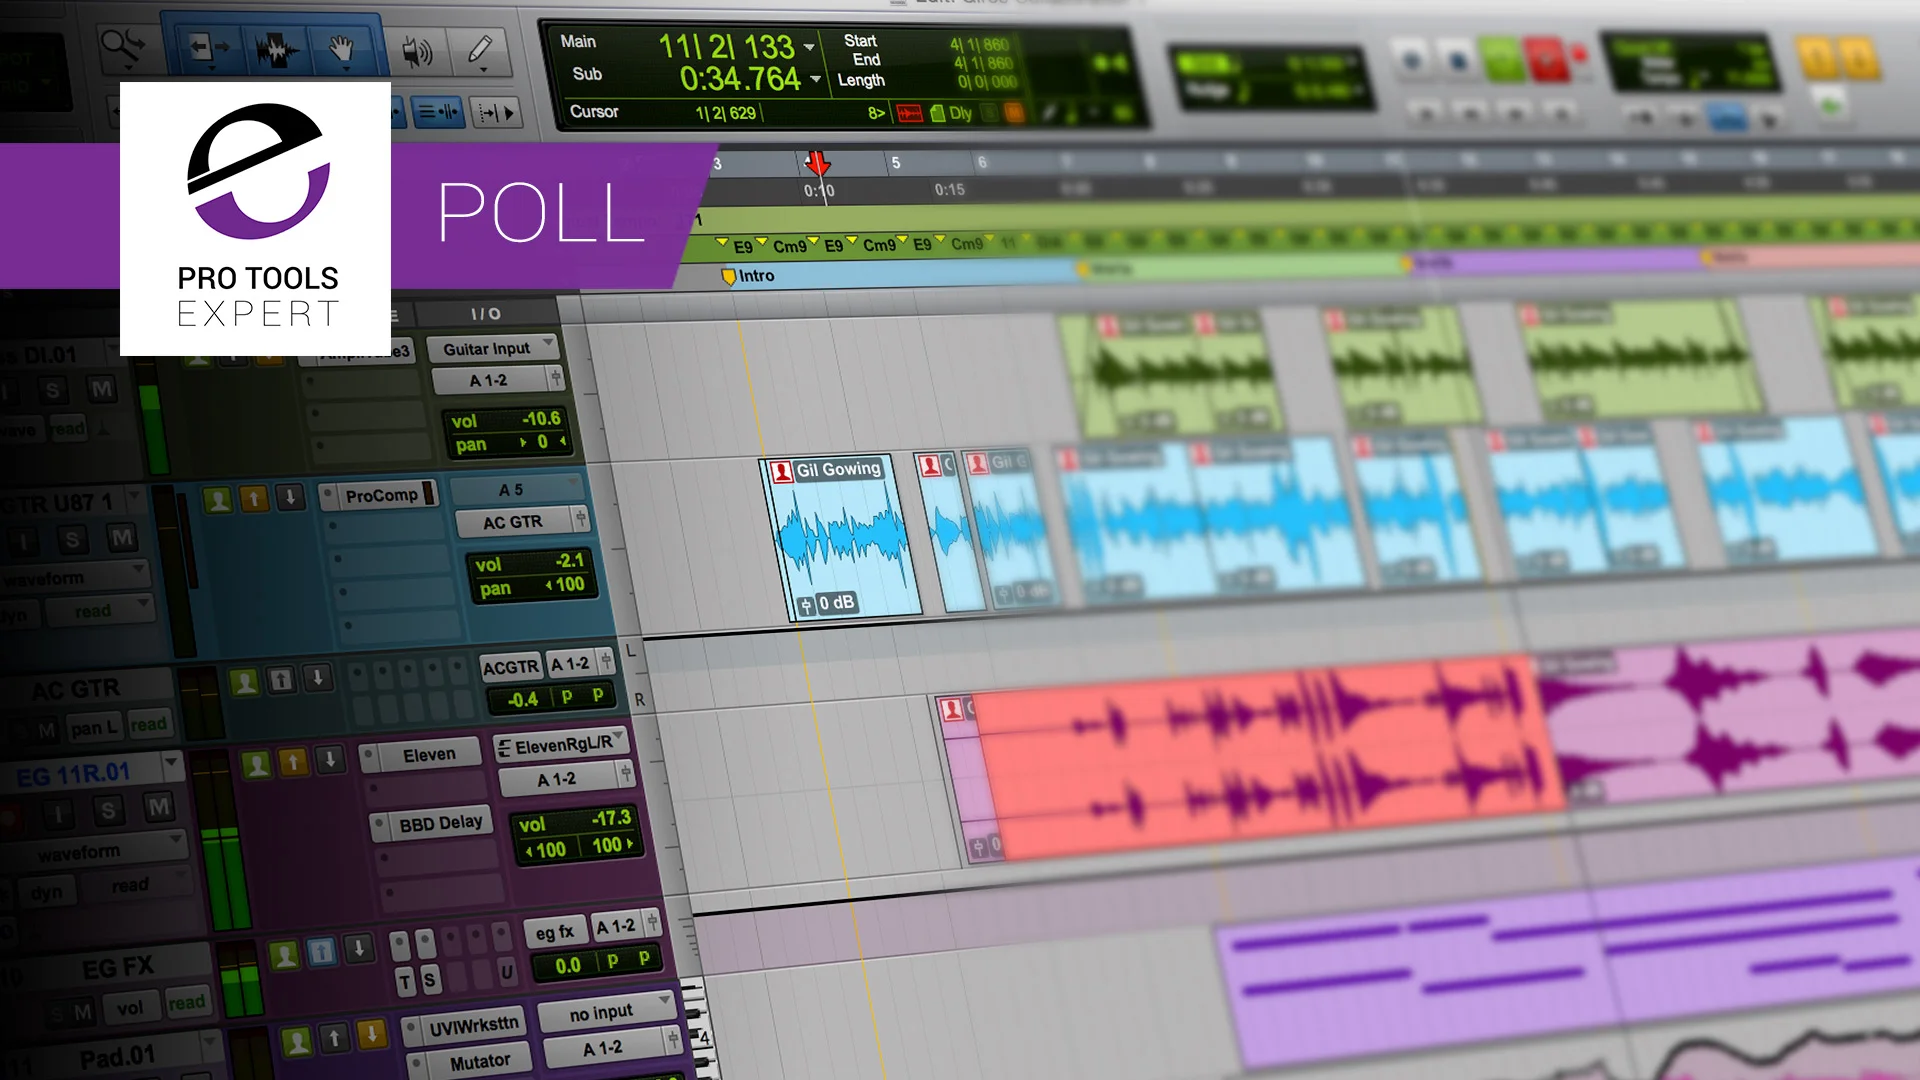Image resolution: width=1920 pixels, height=1080 pixels.
Task: Toggle Solo on GTR U87 1 track
Action: pos(72,541)
